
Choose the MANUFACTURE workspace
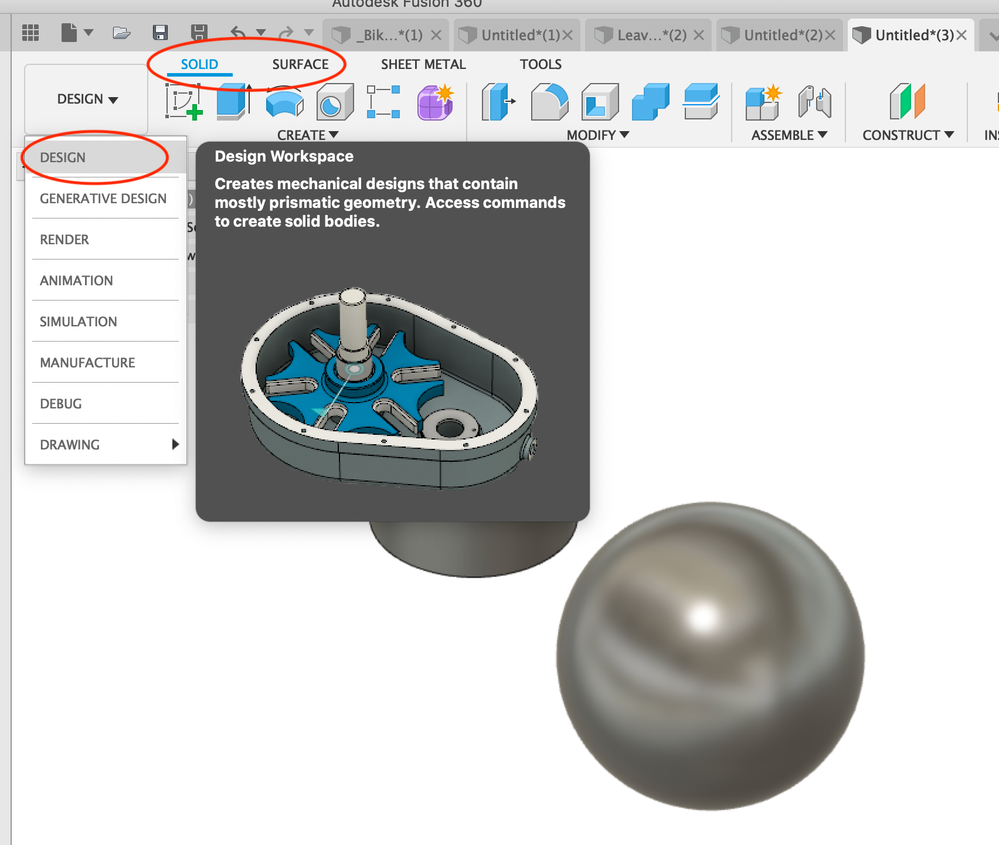click(x=105, y=363)
